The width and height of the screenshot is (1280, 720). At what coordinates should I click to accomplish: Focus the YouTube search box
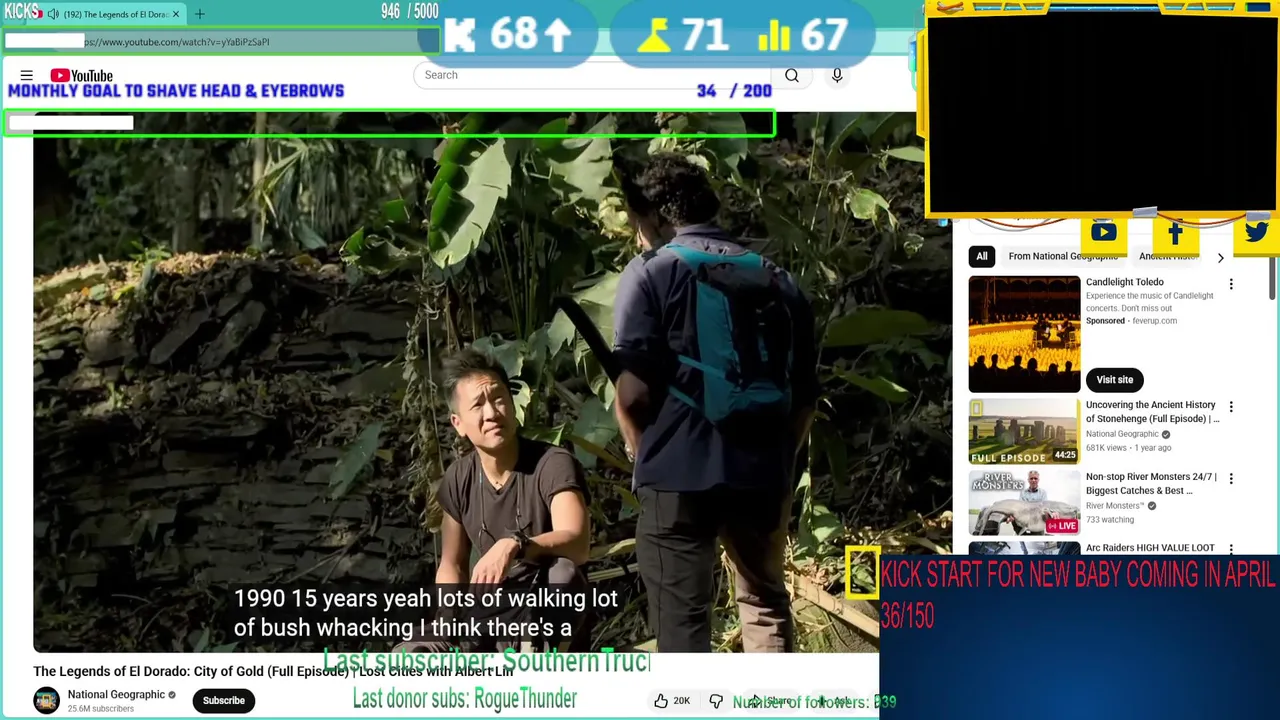[x=593, y=75]
